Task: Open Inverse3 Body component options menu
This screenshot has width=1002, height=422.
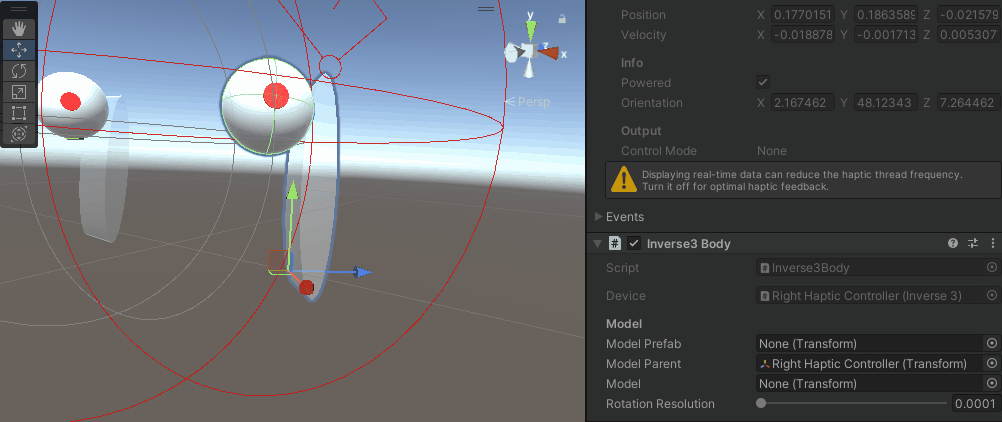Action: point(992,243)
